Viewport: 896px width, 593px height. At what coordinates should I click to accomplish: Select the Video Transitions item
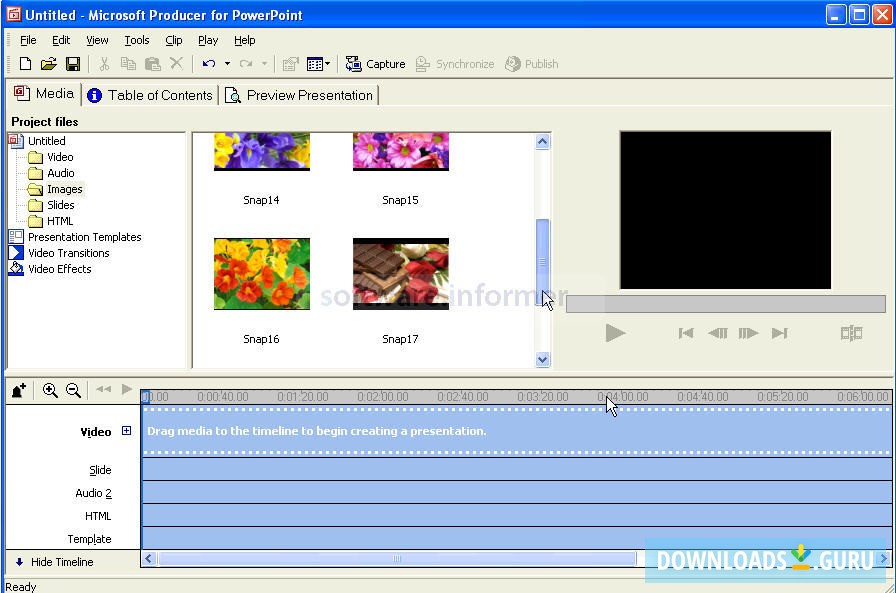(68, 252)
